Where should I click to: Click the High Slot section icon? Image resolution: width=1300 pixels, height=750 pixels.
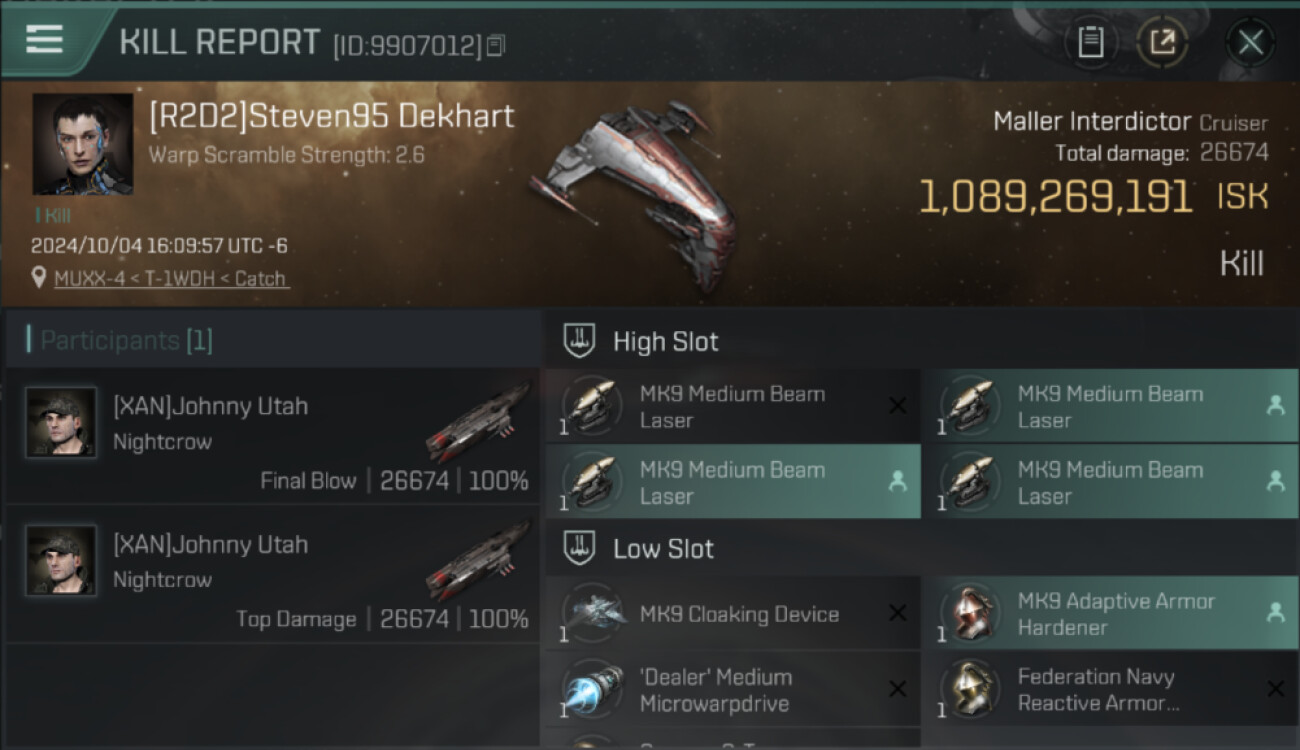[x=580, y=341]
